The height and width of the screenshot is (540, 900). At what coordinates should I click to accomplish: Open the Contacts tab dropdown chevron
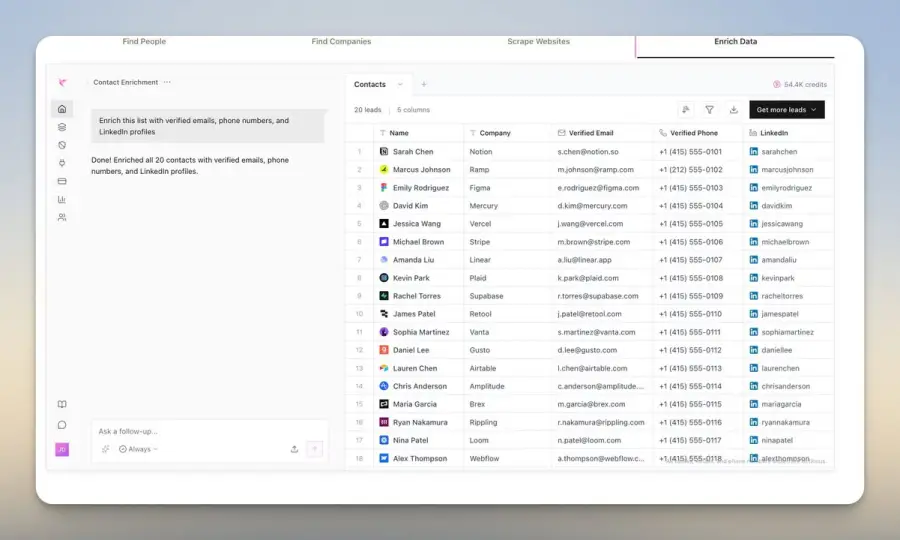(x=400, y=84)
